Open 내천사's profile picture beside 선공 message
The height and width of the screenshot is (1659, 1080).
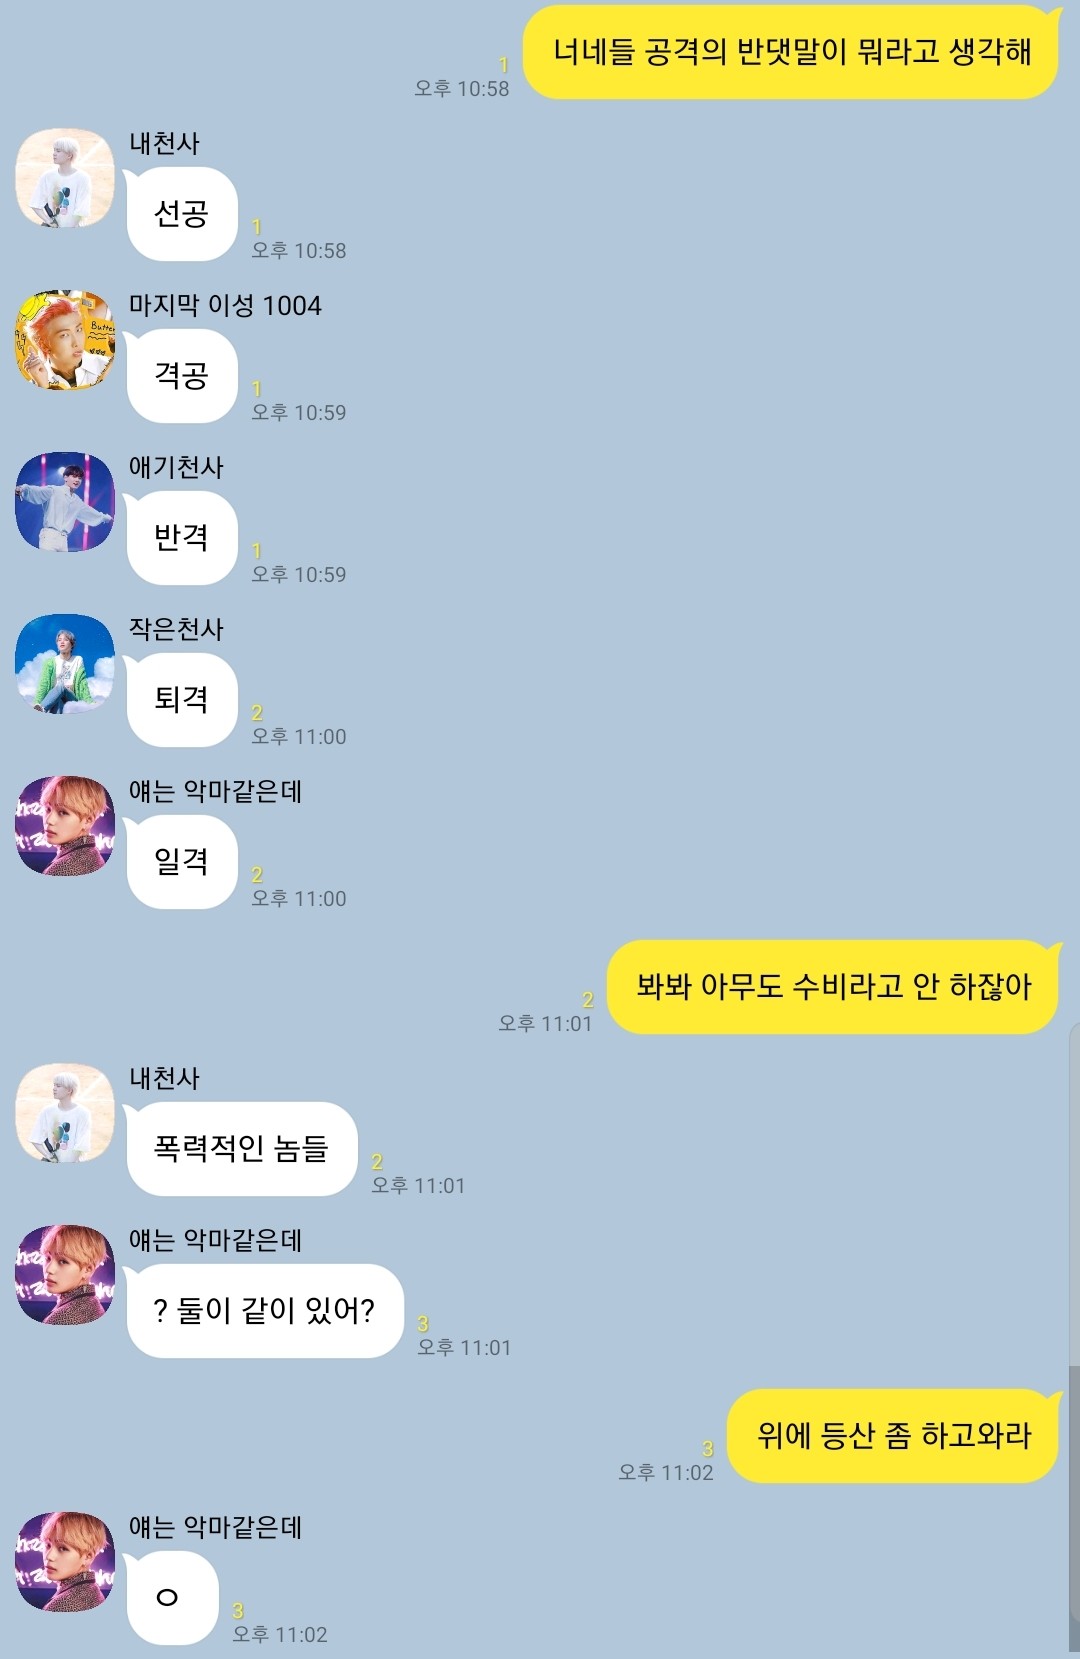(65, 178)
